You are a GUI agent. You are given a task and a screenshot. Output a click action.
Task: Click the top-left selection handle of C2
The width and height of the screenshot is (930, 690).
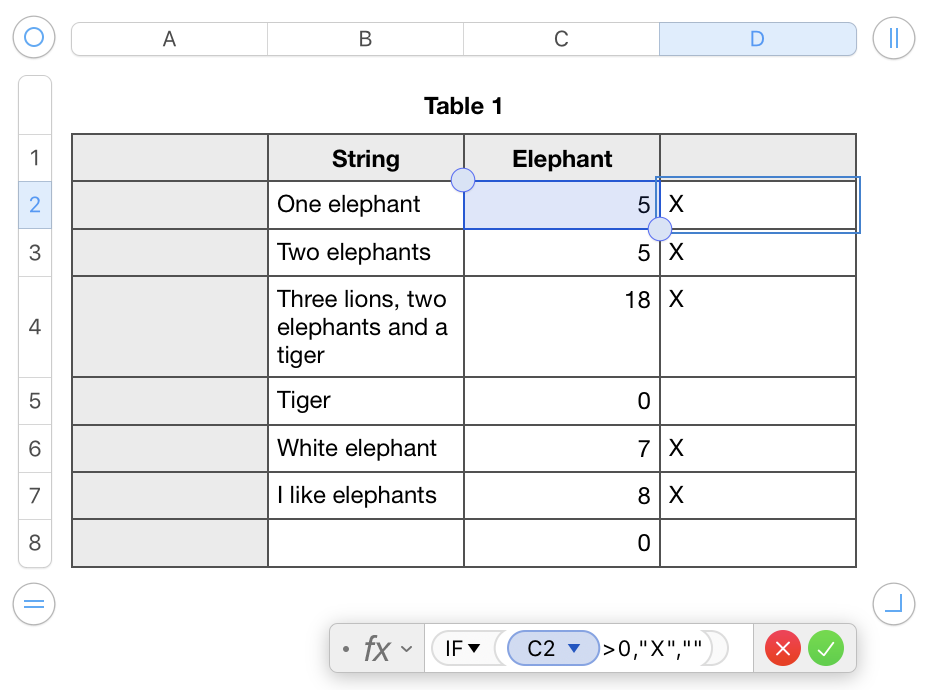pos(463,180)
